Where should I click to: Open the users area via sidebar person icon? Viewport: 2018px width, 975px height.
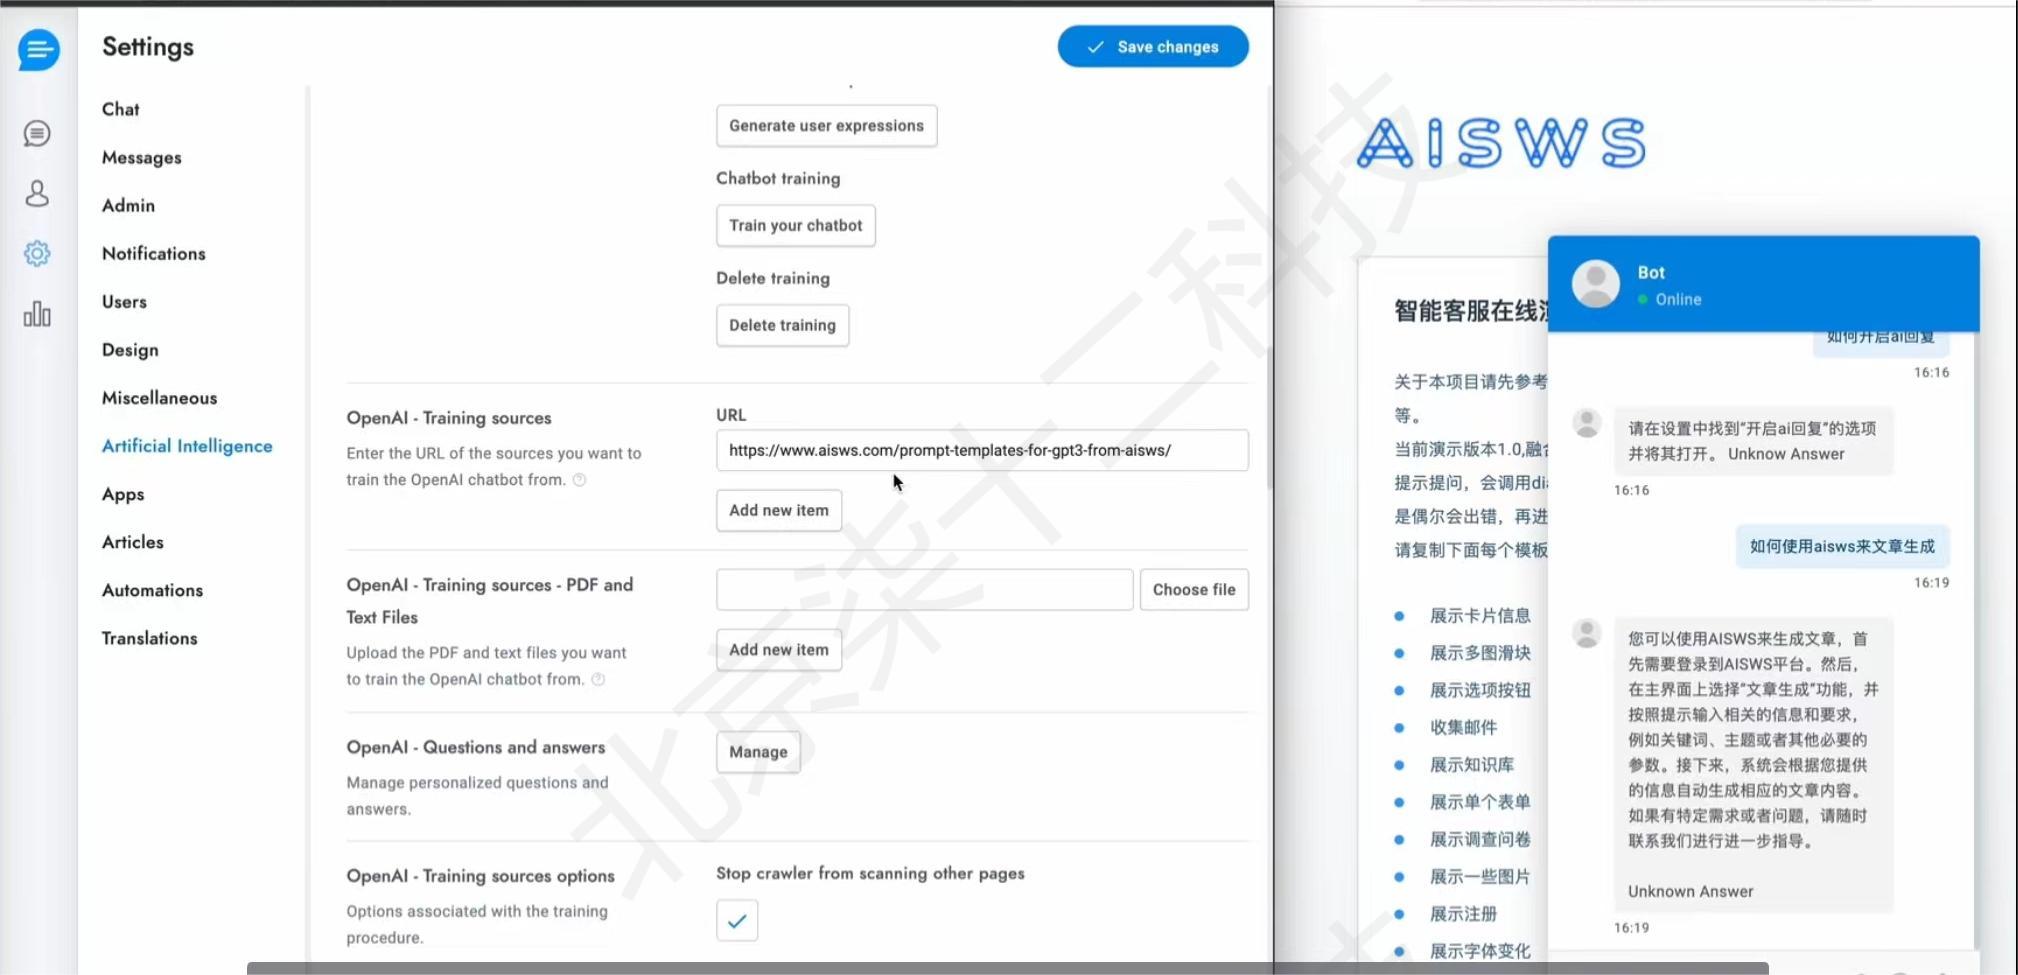pyautogui.click(x=37, y=193)
